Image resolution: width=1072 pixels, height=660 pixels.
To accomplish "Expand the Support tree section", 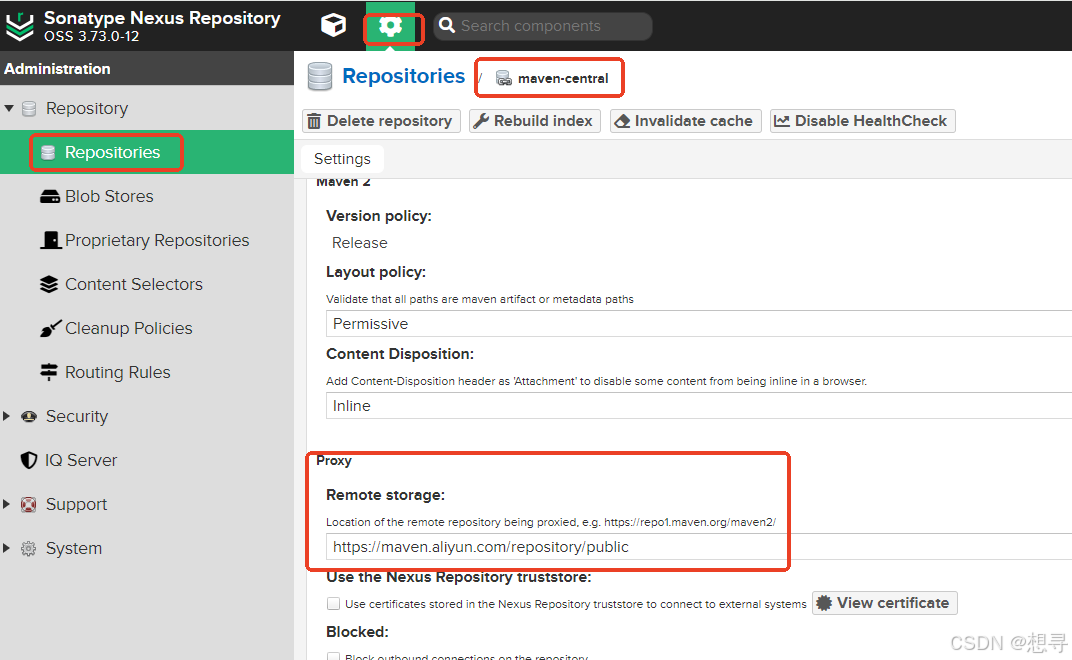I will point(7,504).
